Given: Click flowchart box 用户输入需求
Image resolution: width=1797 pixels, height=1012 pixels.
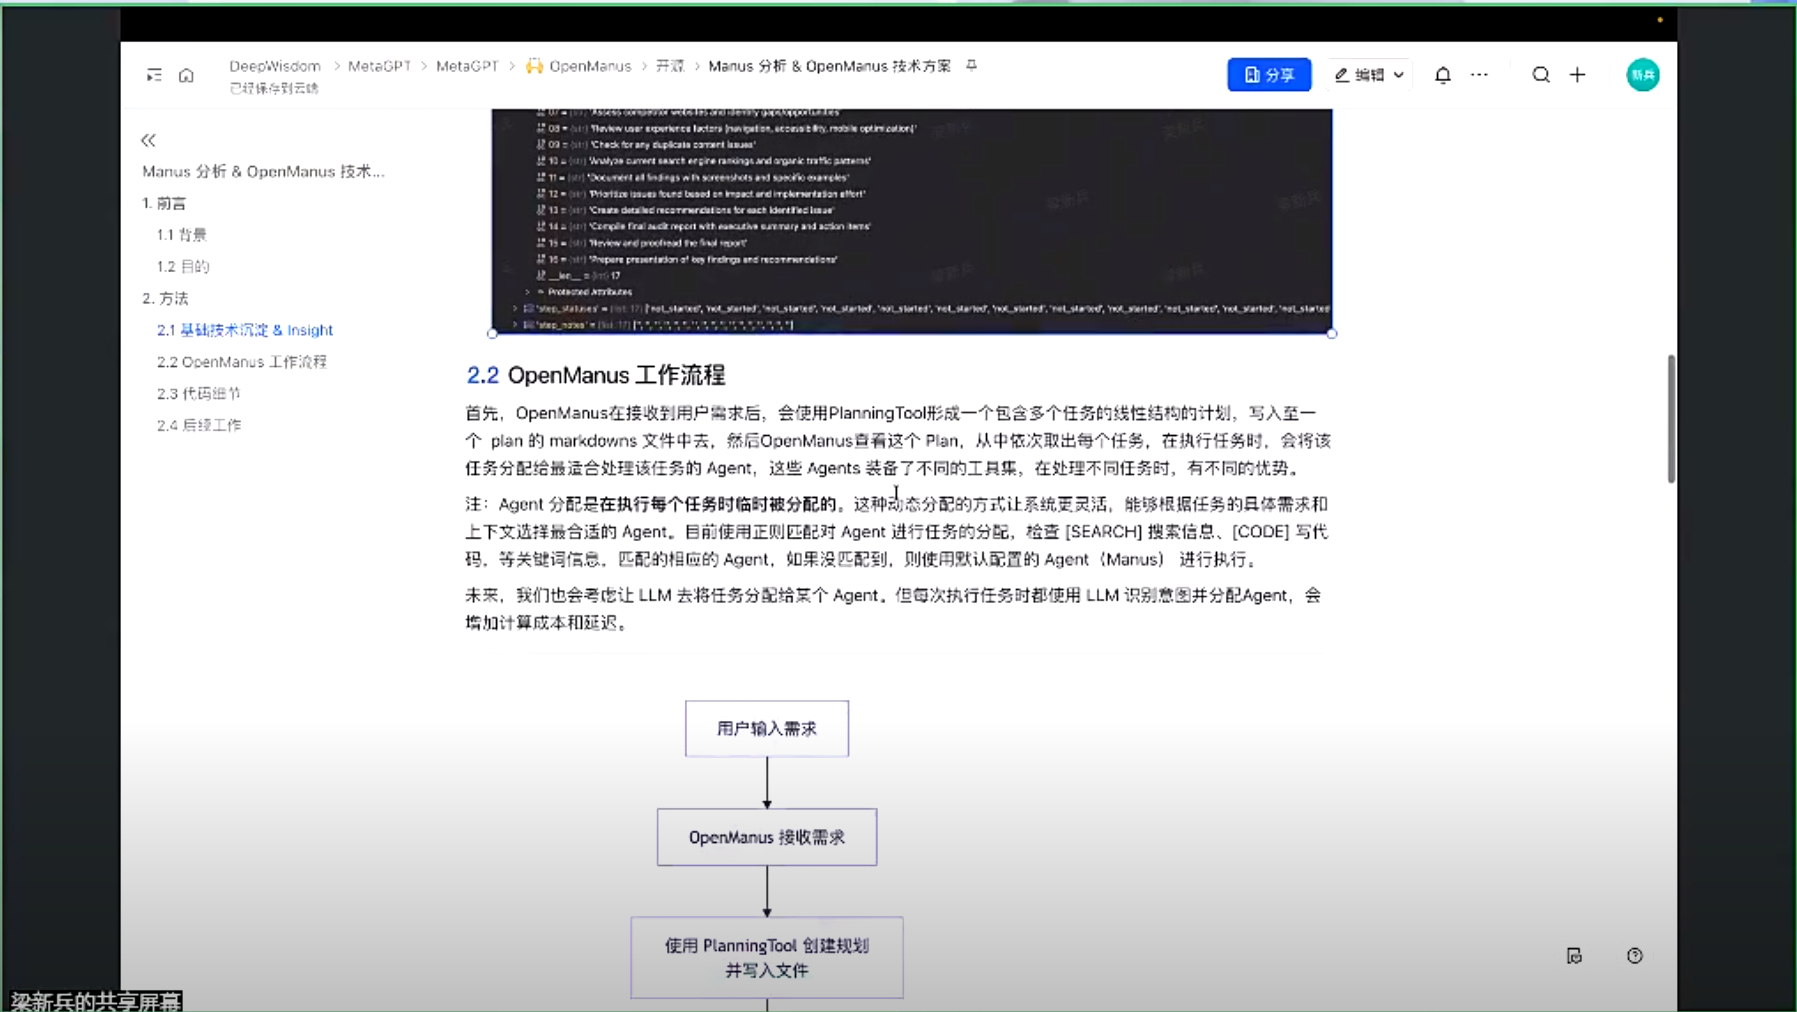Looking at the screenshot, I should 767,729.
